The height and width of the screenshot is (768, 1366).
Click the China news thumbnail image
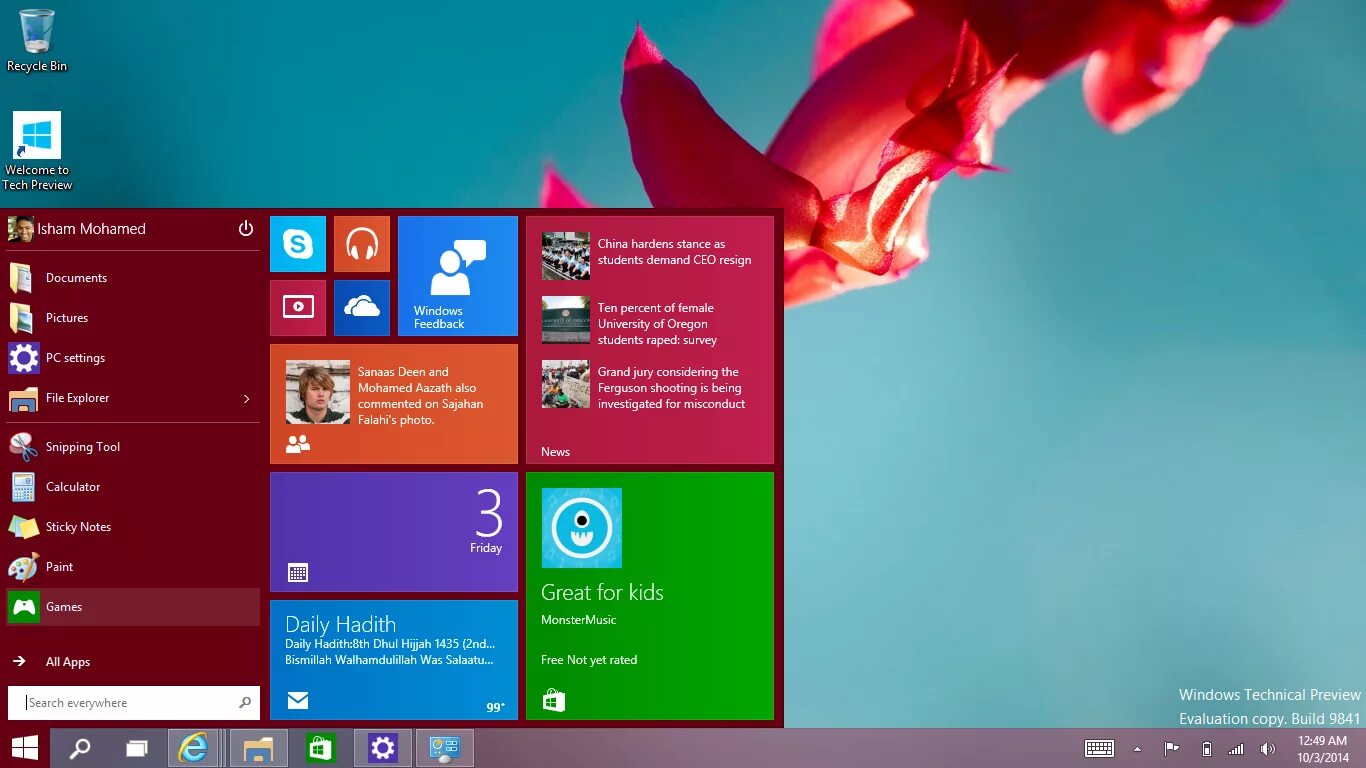pyautogui.click(x=566, y=256)
